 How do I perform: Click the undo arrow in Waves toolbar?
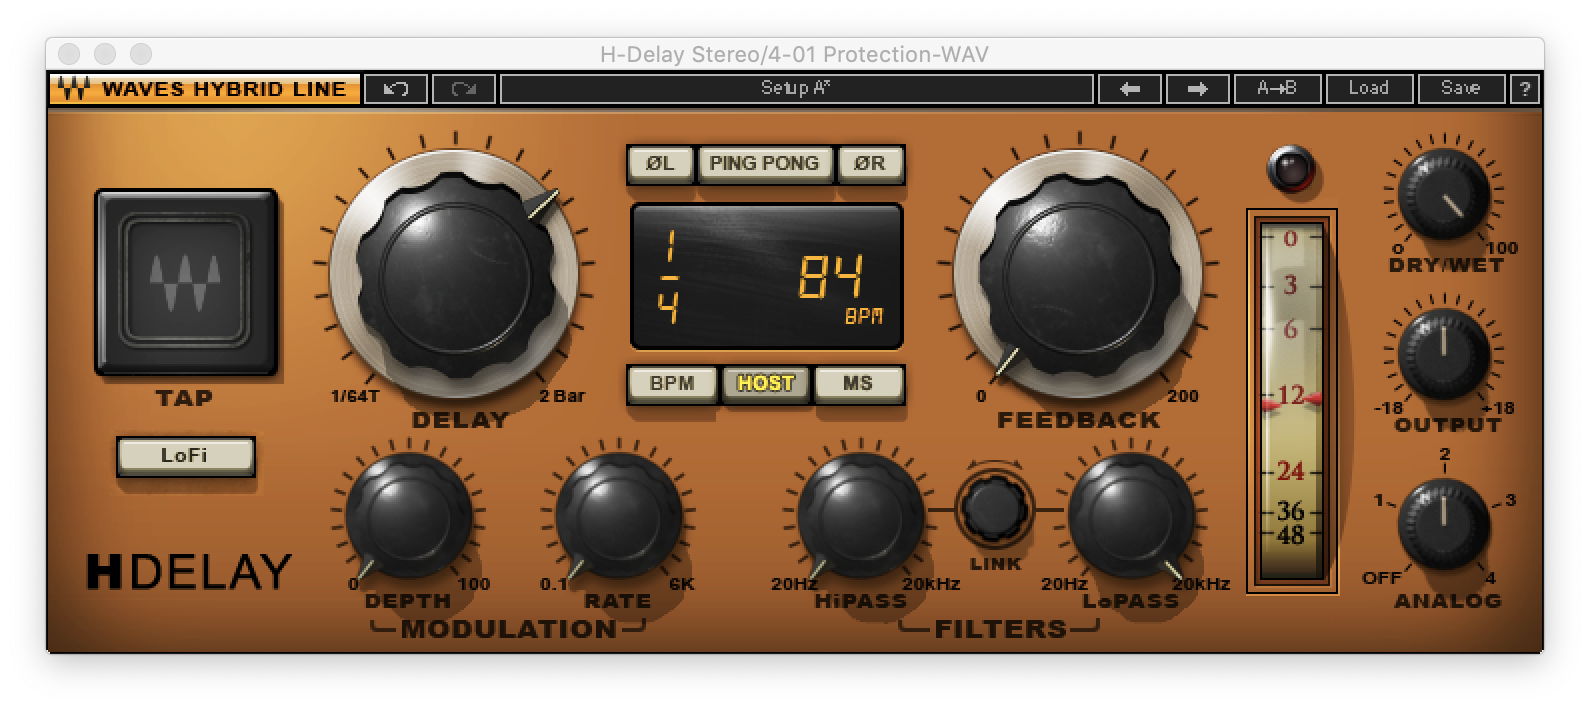click(395, 89)
